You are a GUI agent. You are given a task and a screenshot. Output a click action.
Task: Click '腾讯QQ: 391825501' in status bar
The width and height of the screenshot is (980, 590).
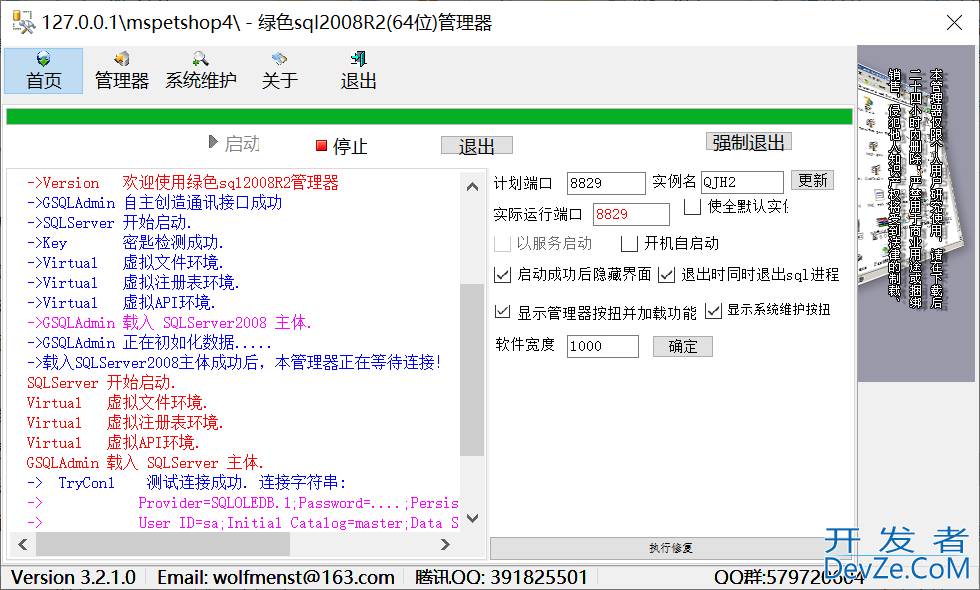tap(501, 577)
